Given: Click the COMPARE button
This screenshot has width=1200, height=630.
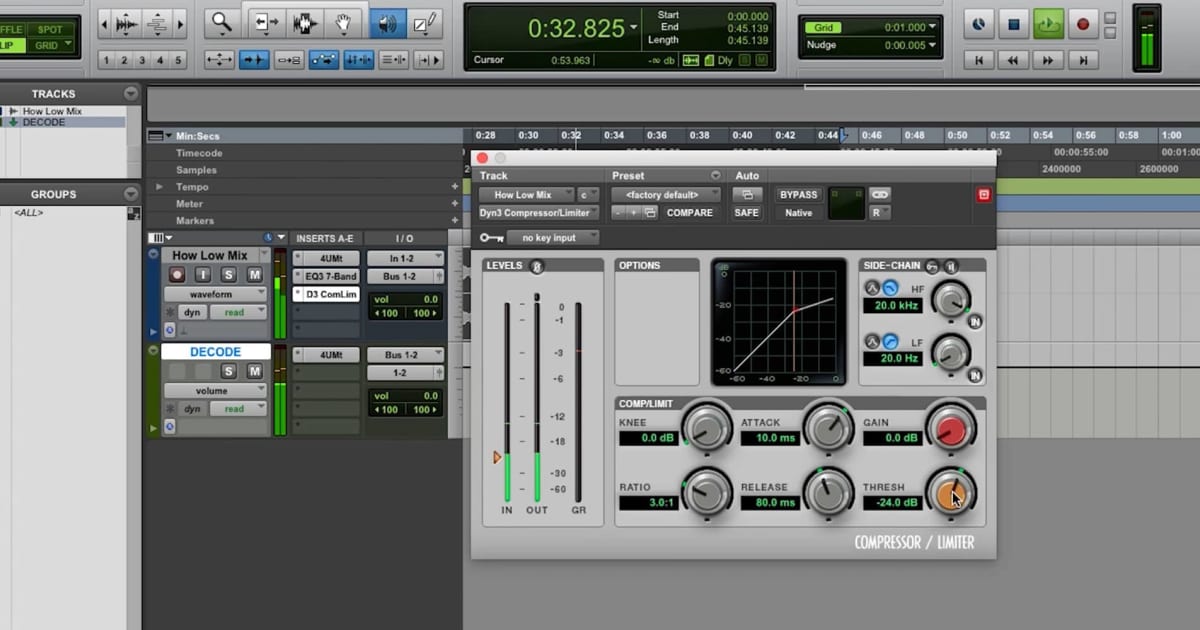Looking at the screenshot, I should (689, 212).
